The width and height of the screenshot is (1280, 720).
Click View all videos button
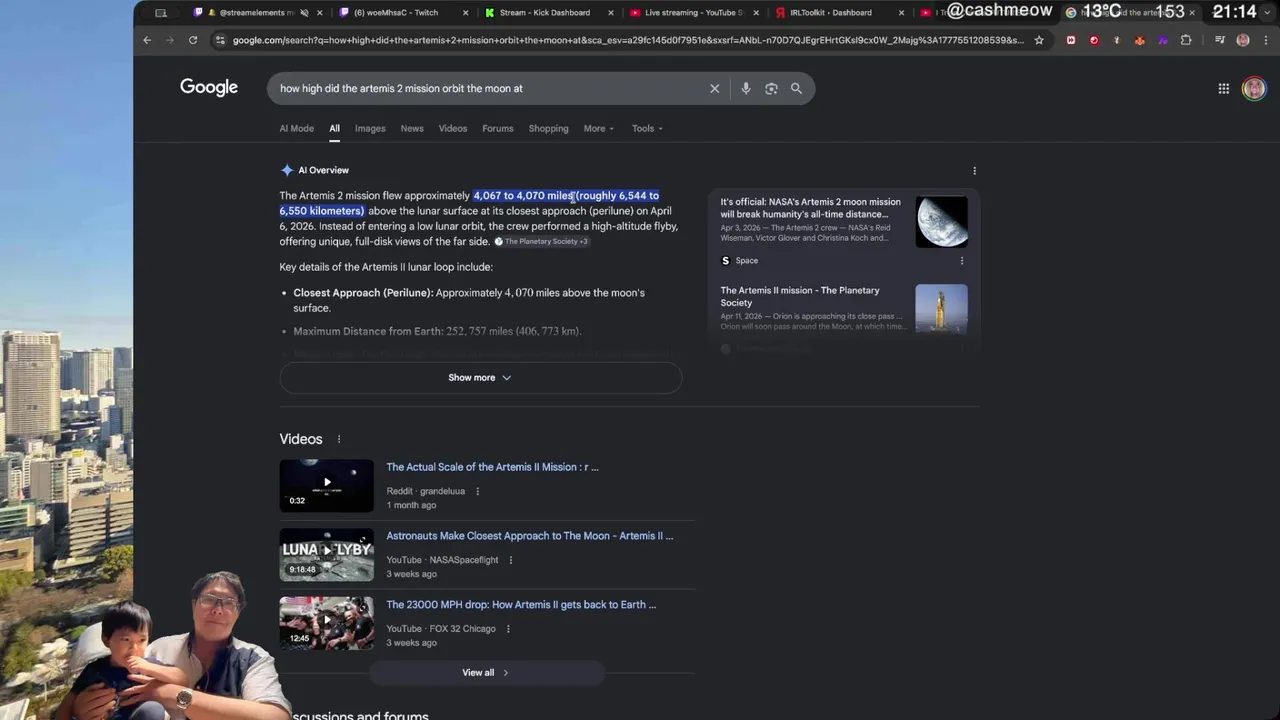[x=486, y=673]
